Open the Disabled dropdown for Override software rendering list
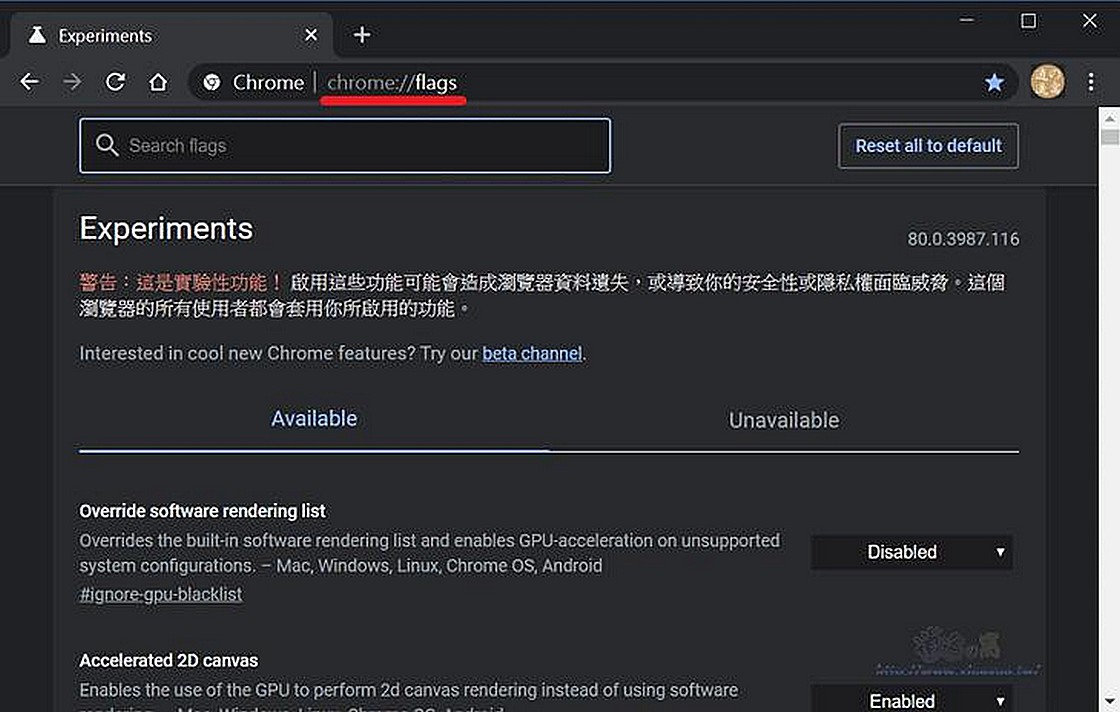 911,552
